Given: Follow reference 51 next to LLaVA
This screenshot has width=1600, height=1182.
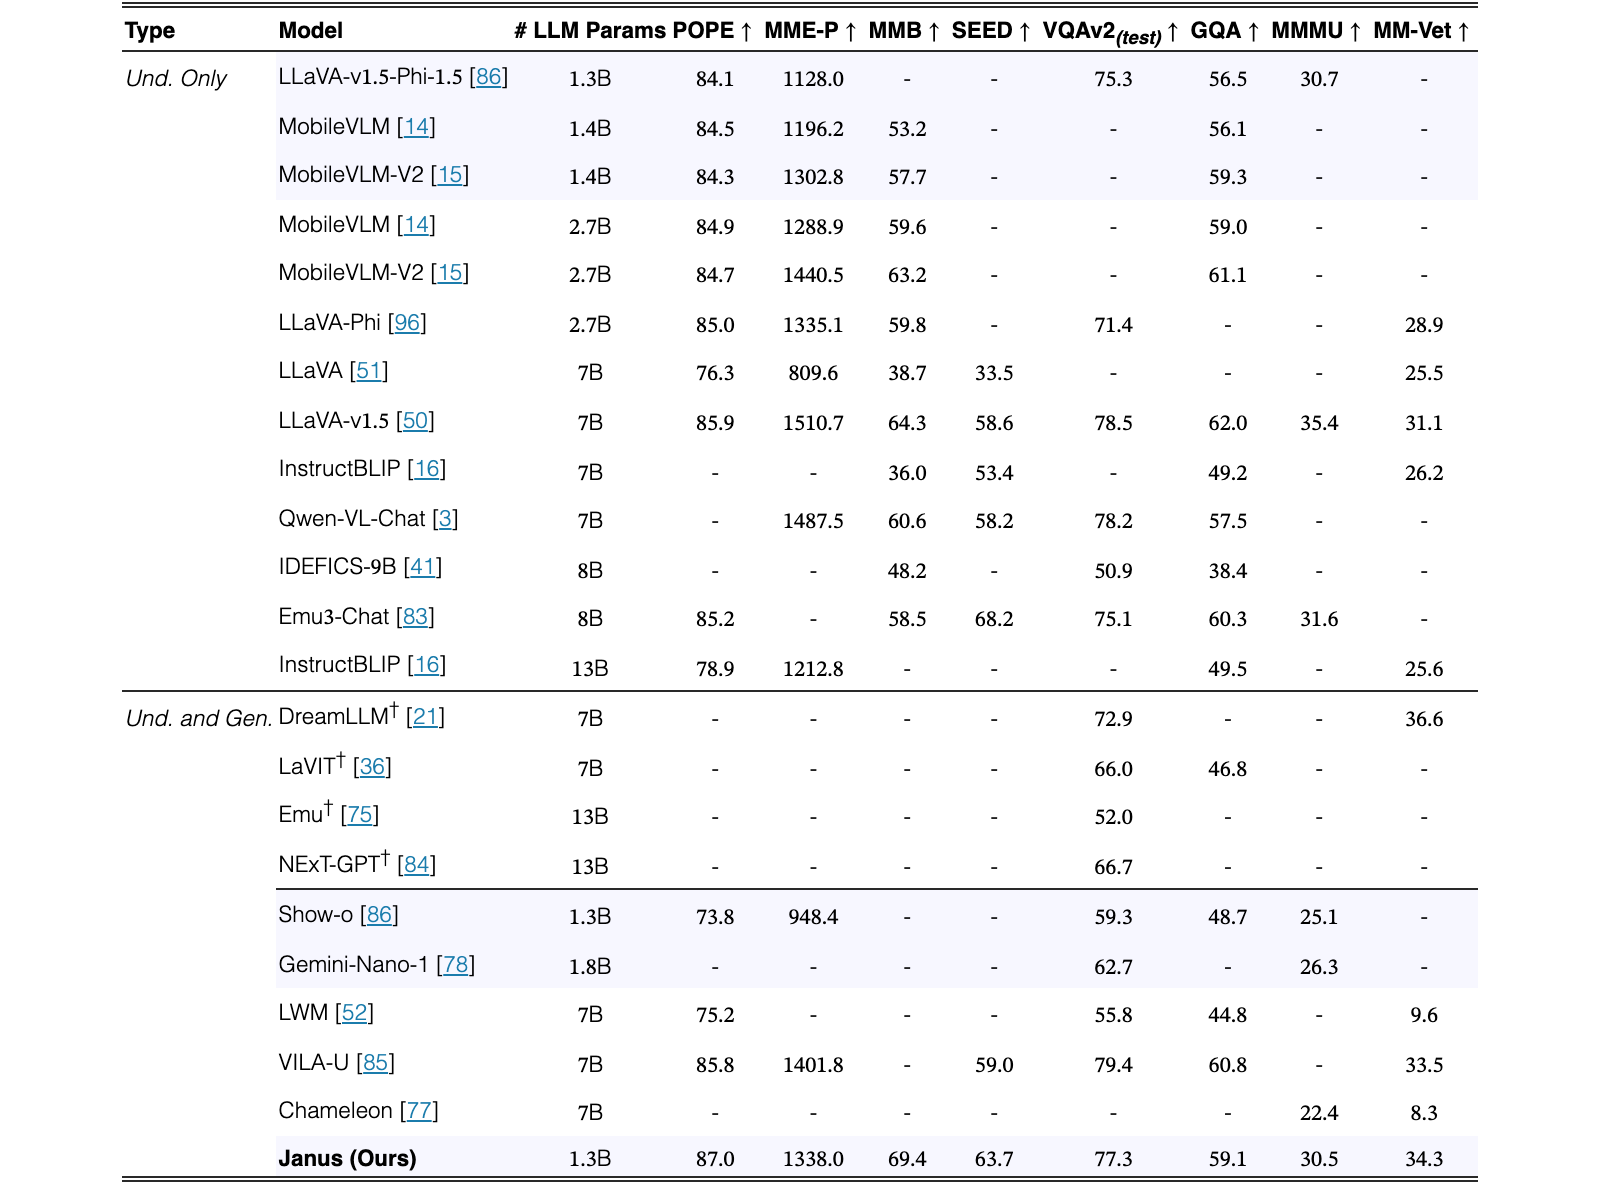Looking at the screenshot, I should (x=369, y=370).
